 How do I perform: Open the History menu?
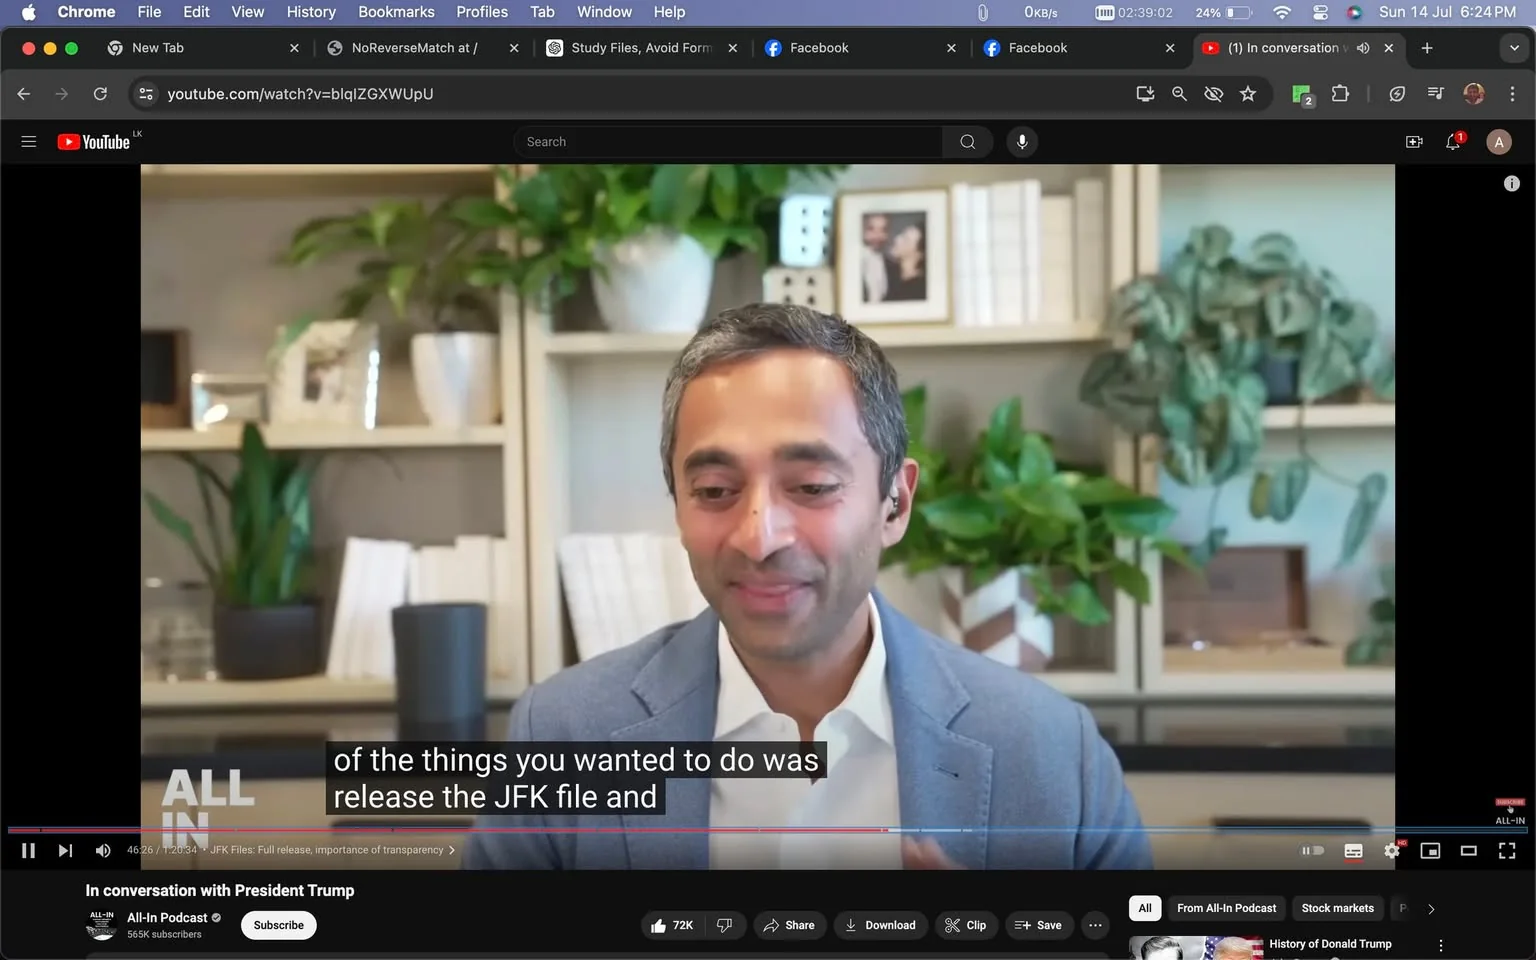pos(311,12)
